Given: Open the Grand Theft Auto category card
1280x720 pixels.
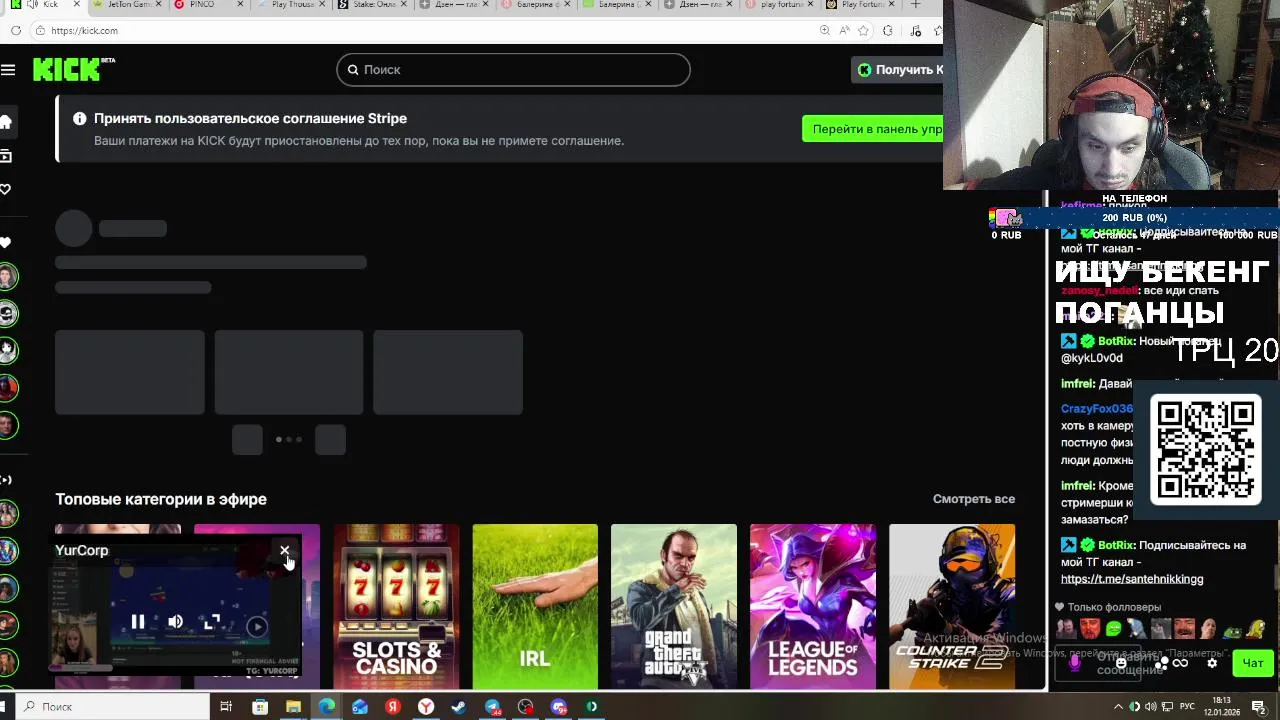Looking at the screenshot, I should pyautogui.click(x=674, y=606).
